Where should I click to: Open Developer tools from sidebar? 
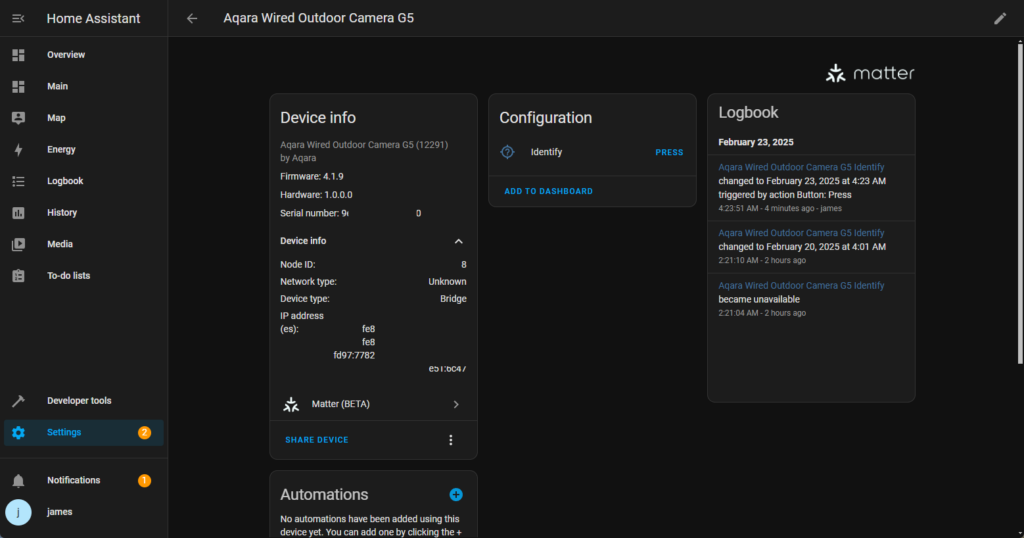pos(79,401)
